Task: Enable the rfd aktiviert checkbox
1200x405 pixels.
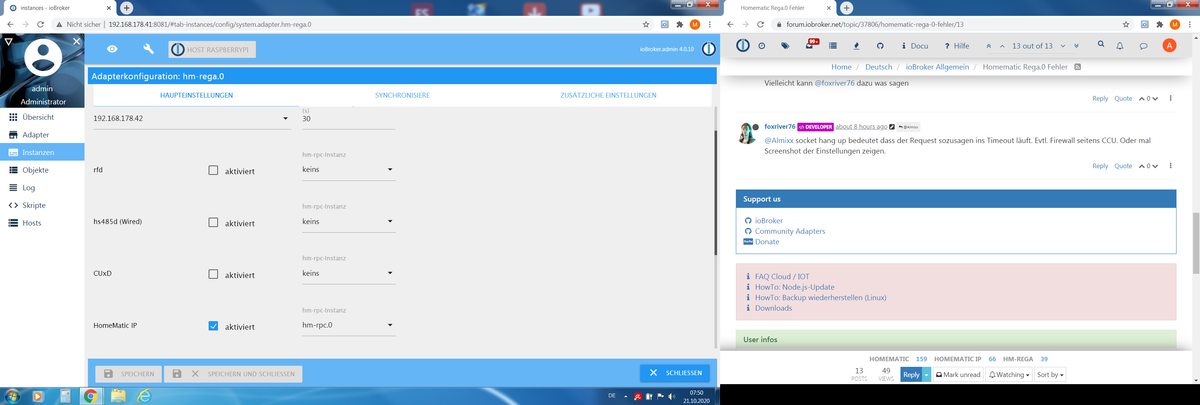Action: 213,171
